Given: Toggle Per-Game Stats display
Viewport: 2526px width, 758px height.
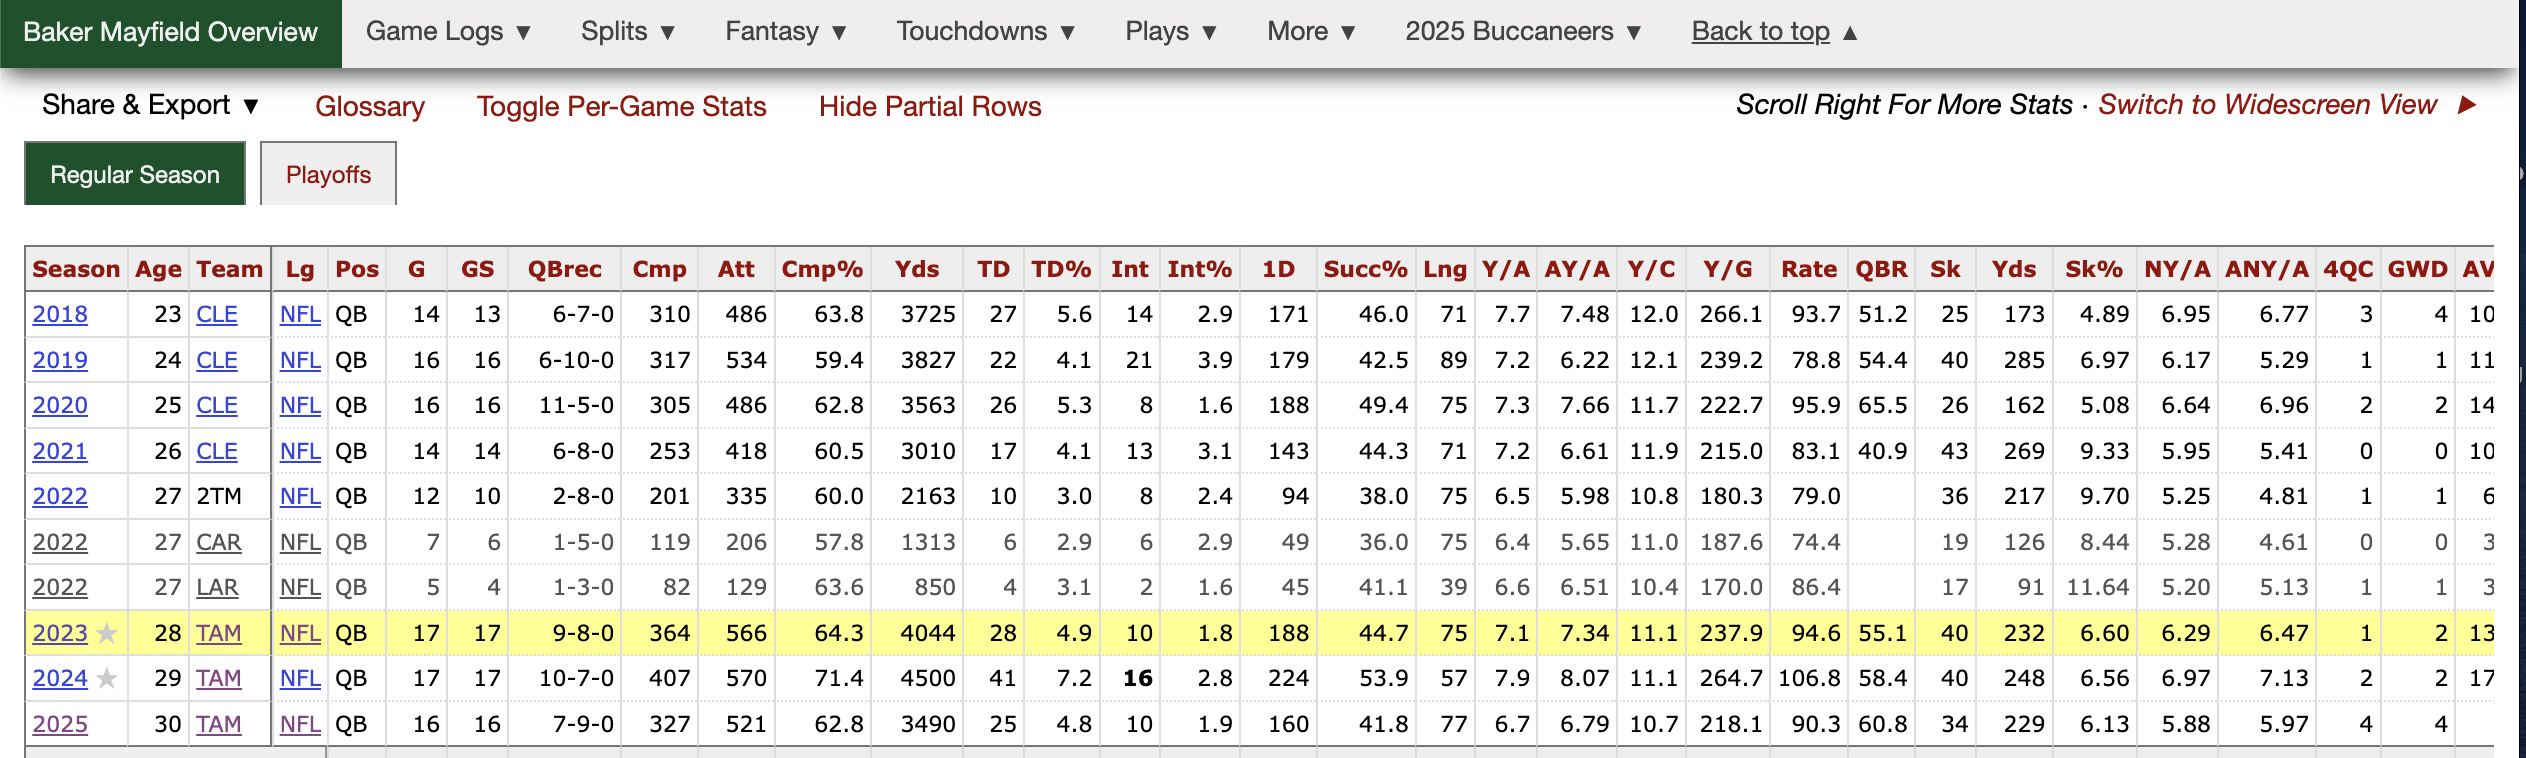Looking at the screenshot, I should (621, 106).
